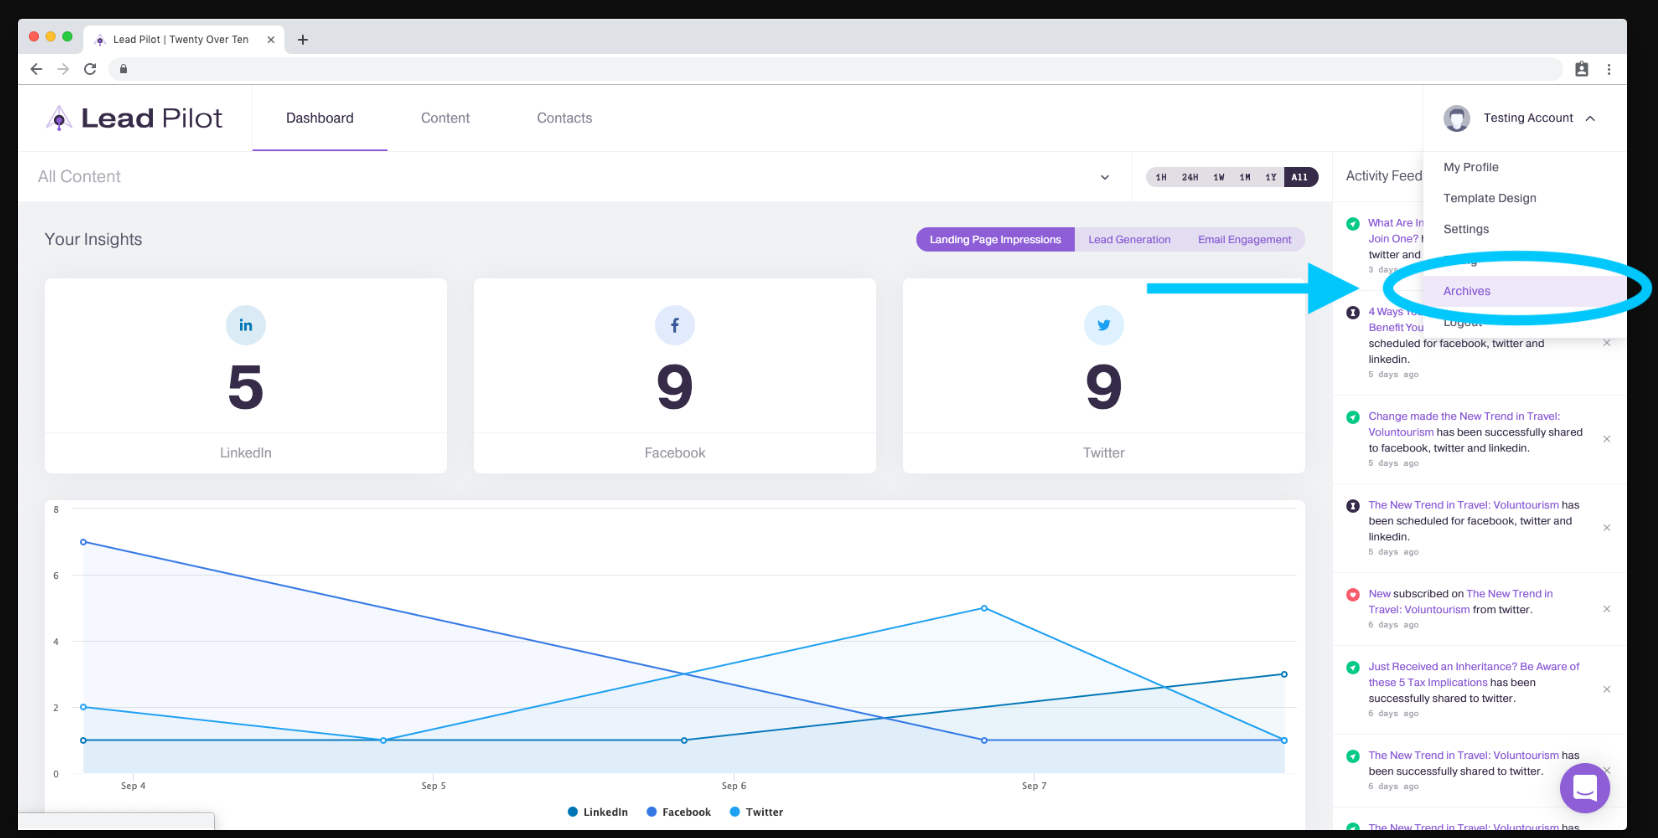Click the Facebook icon on the insights card

[675, 325]
